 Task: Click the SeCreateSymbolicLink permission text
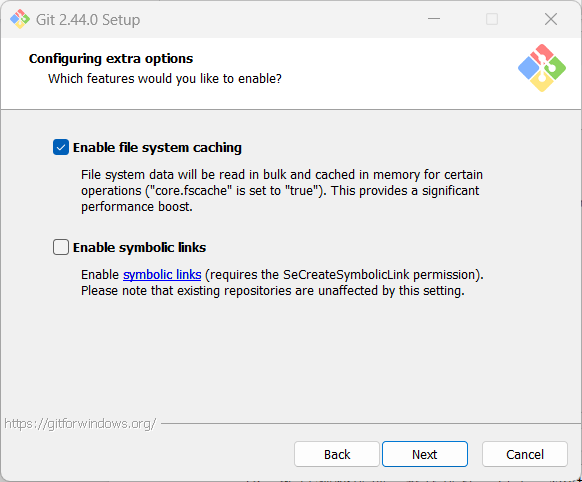[x=344, y=275]
